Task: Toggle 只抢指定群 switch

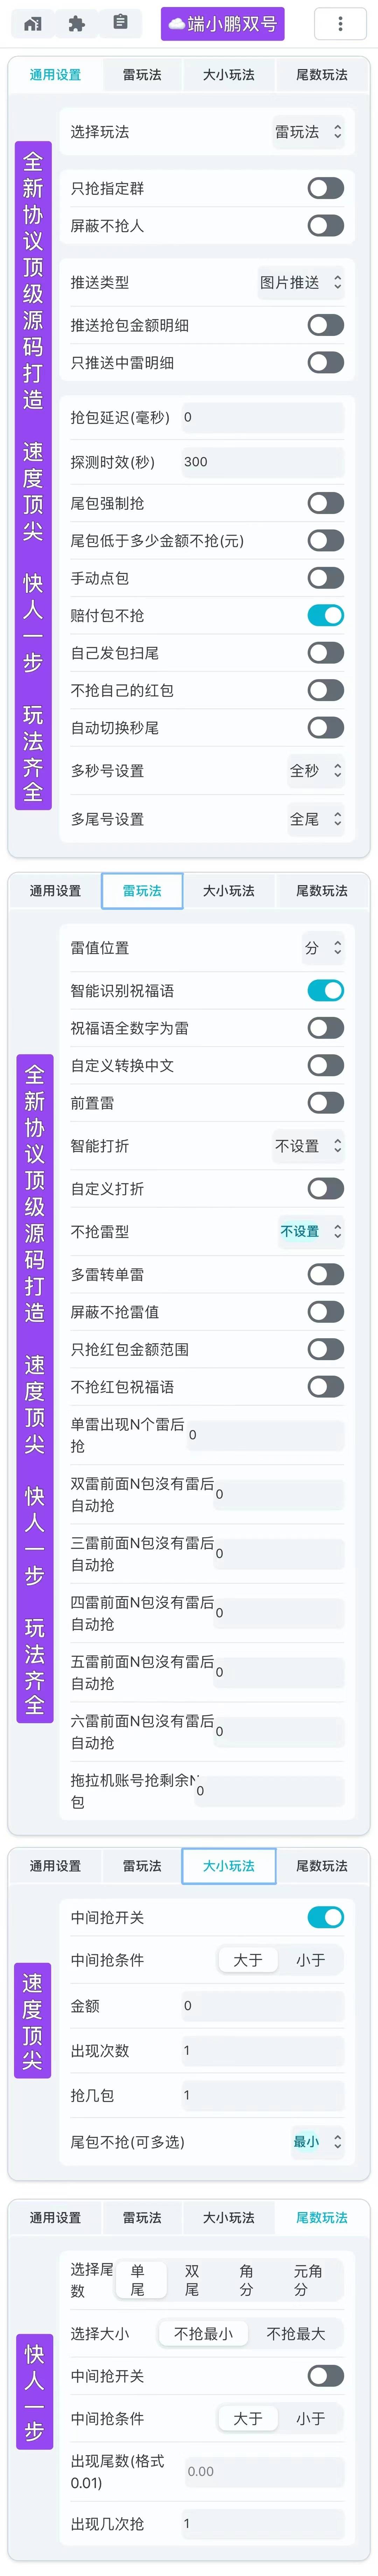Action: tap(326, 188)
